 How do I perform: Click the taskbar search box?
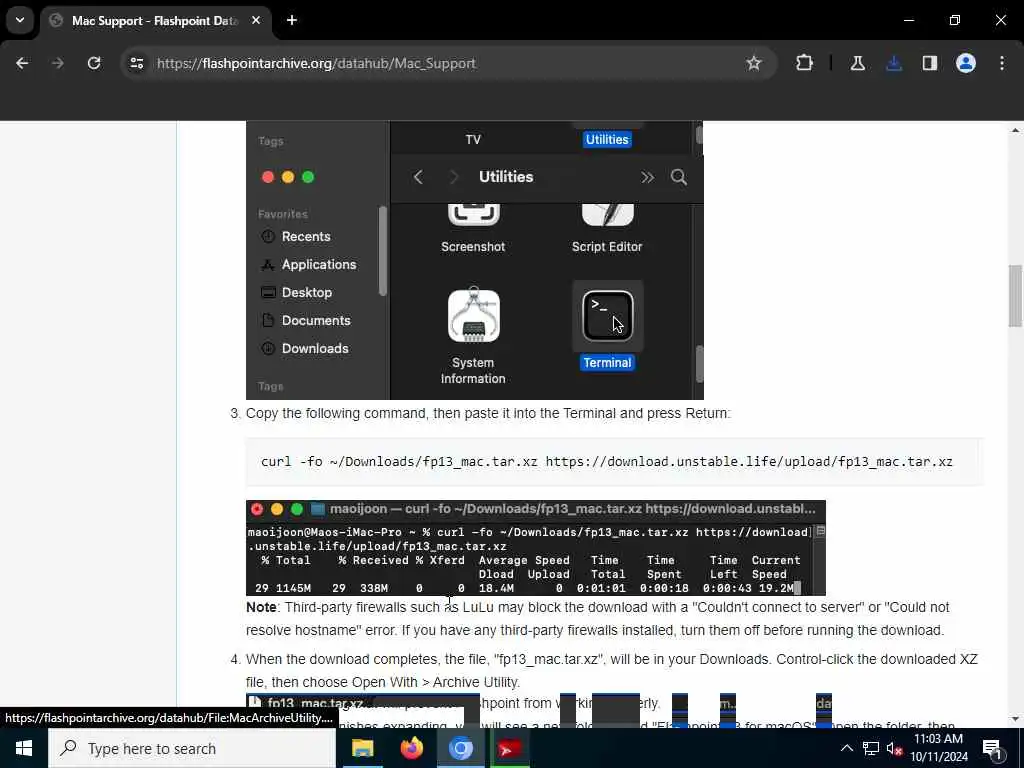[192, 748]
